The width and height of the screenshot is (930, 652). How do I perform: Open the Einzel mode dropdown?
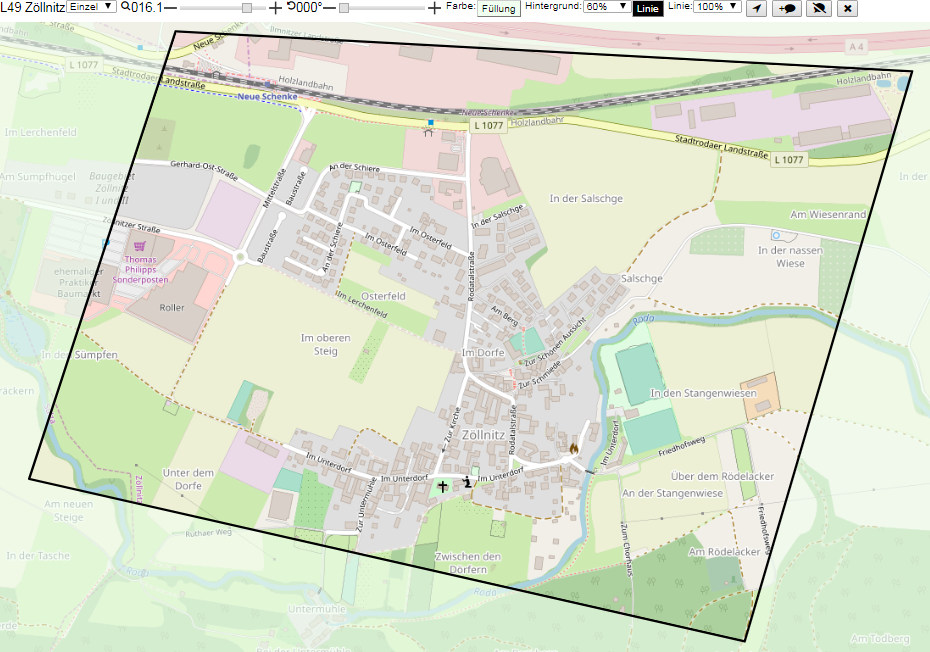(91, 7)
